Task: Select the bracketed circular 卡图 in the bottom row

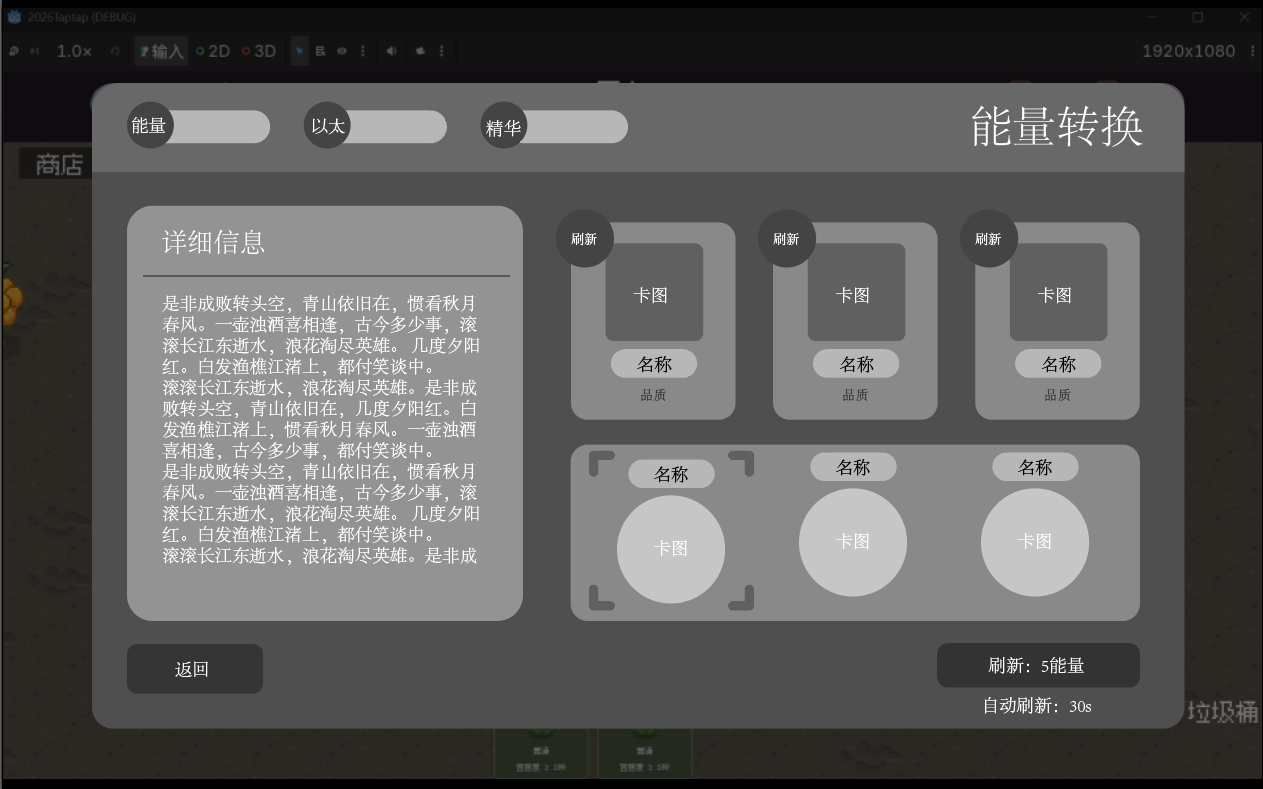Action: point(671,549)
